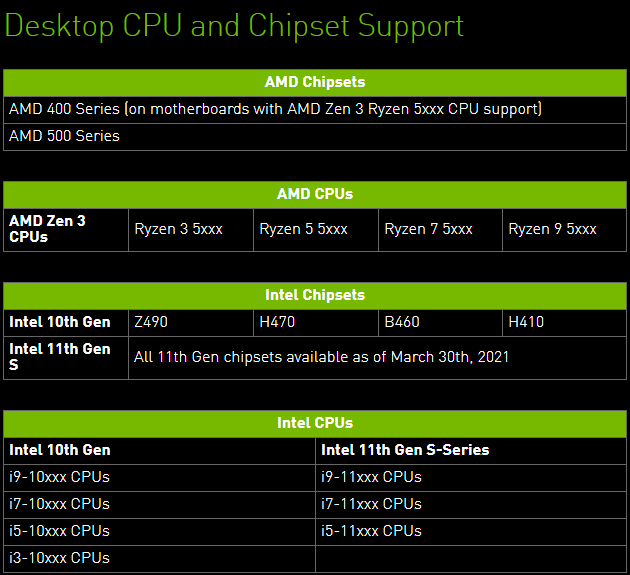This screenshot has width=630, height=575.
Task: Click the Intel Chipsets table header
Action: click(315, 295)
